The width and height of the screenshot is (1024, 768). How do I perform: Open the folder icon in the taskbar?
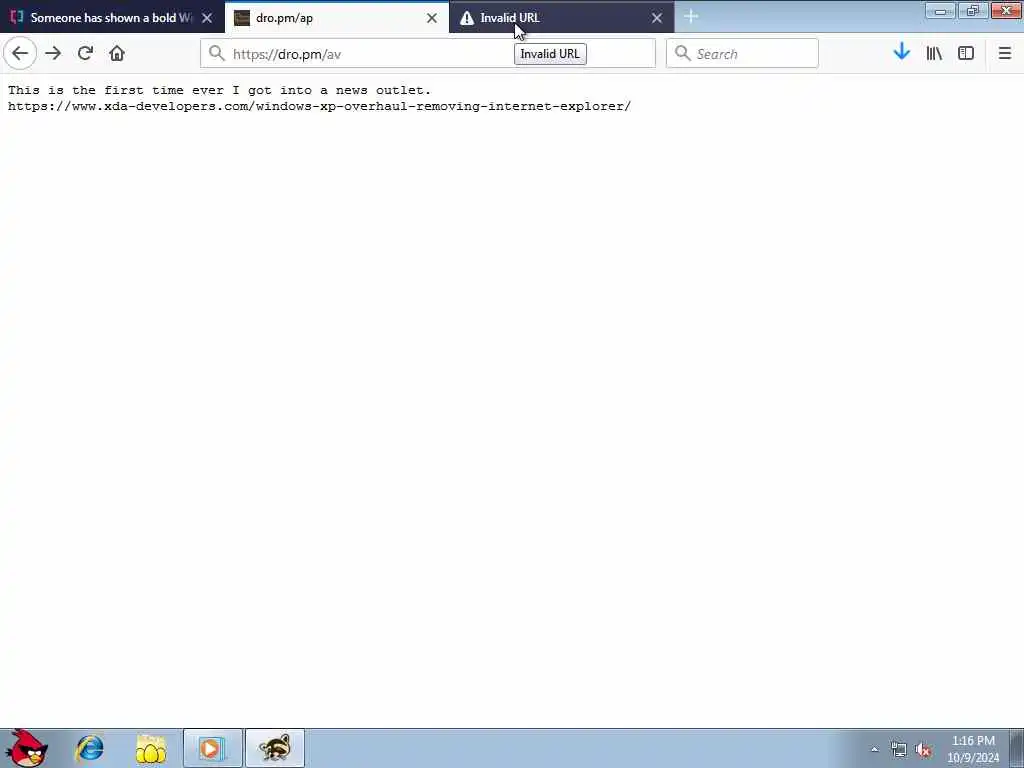[x=151, y=748]
